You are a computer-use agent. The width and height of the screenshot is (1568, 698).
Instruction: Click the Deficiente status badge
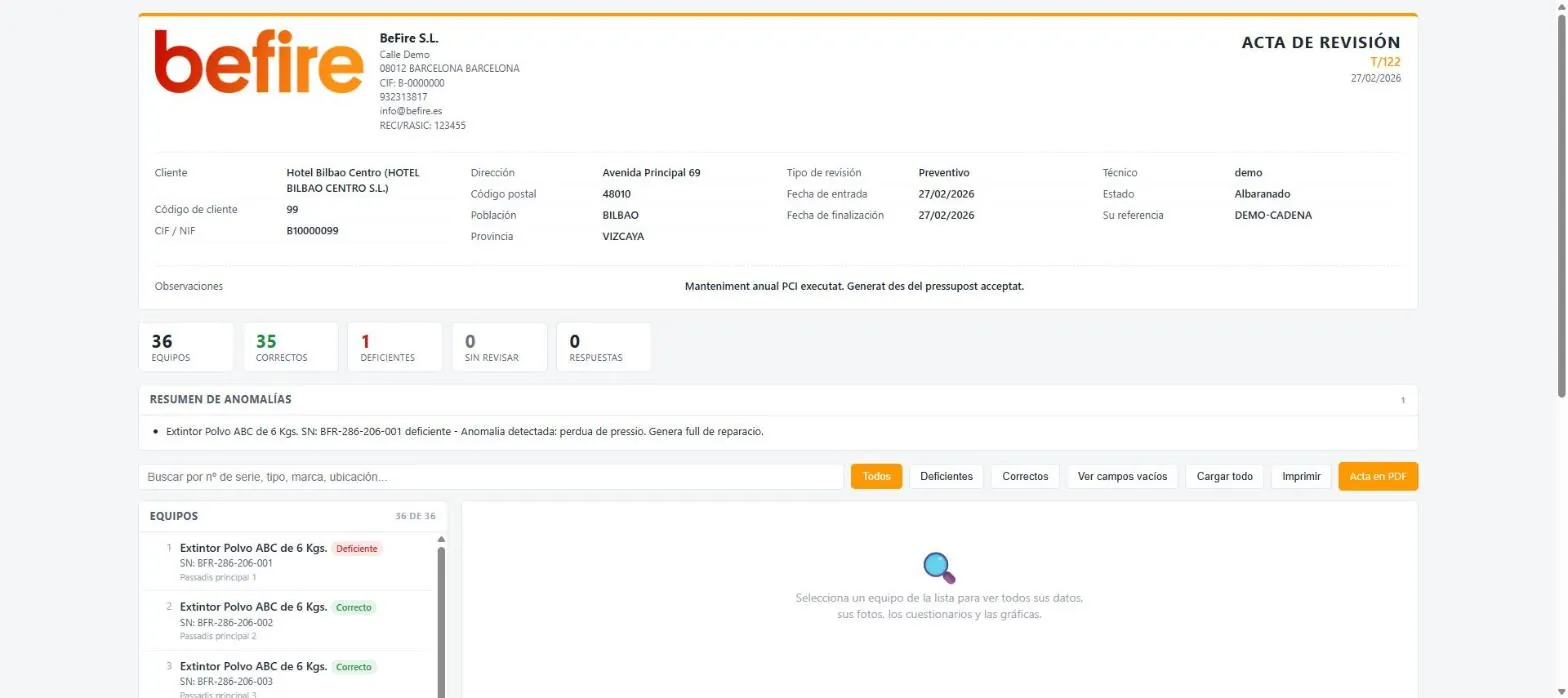pos(357,549)
